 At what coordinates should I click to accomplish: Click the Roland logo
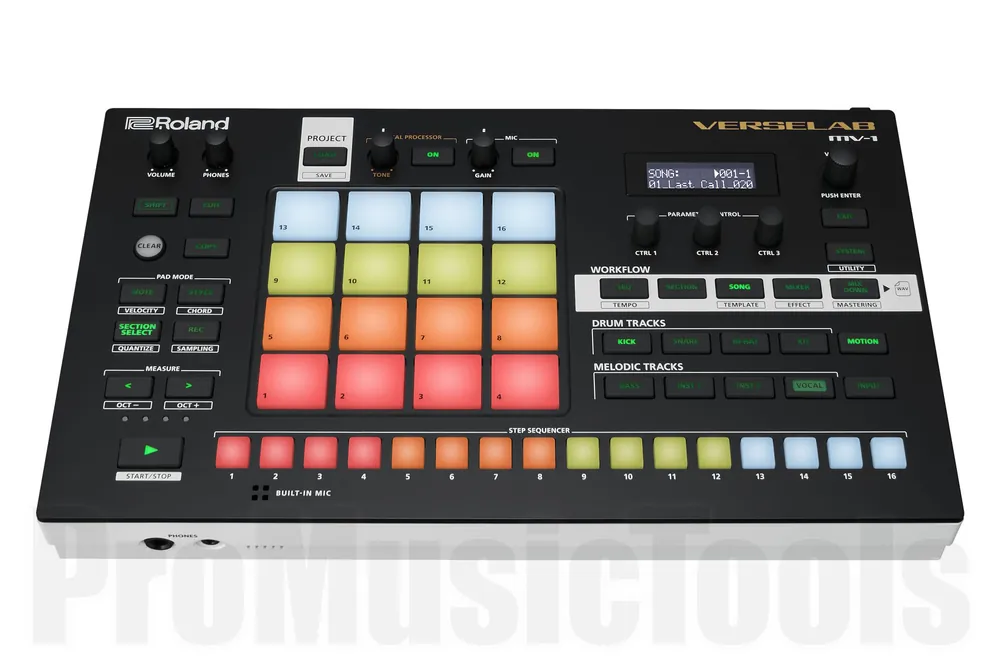point(177,123)
